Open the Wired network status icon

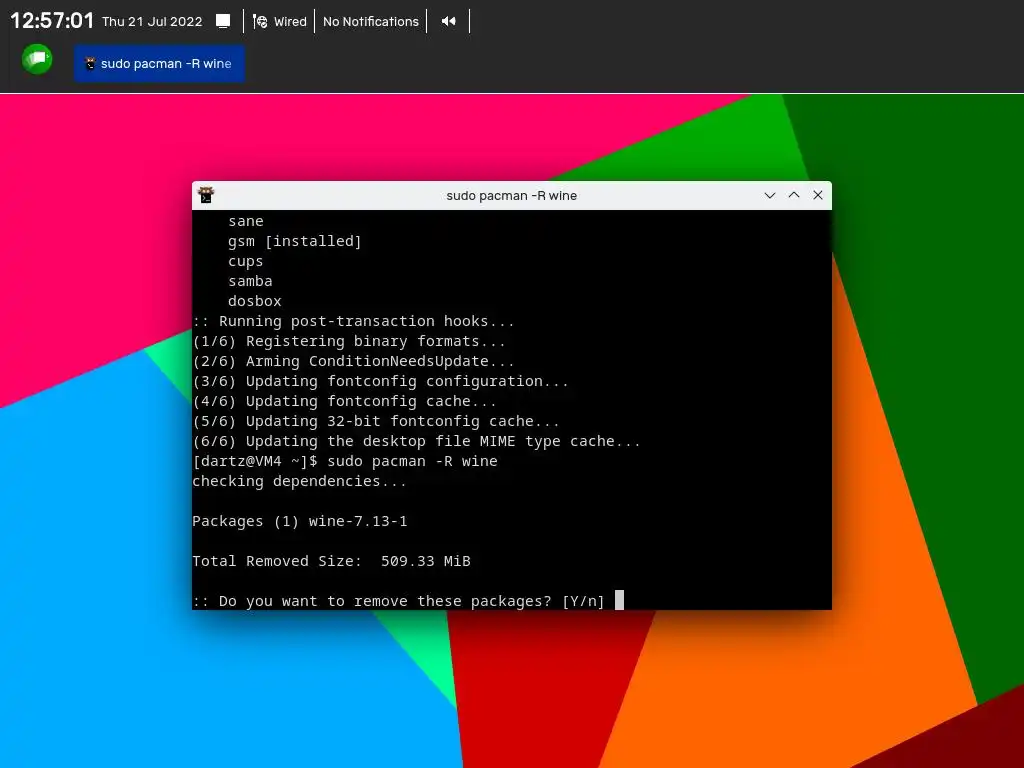[260, 22]
